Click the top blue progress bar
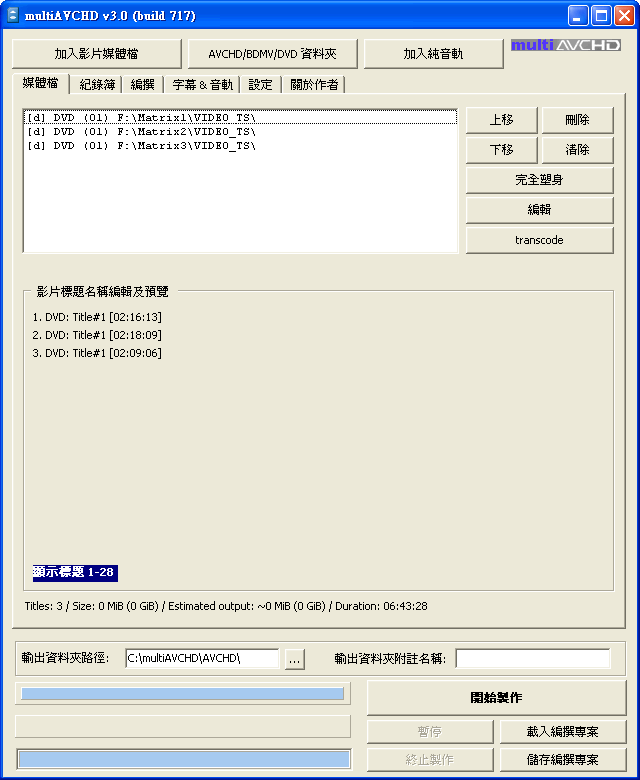 click(183, 693)
